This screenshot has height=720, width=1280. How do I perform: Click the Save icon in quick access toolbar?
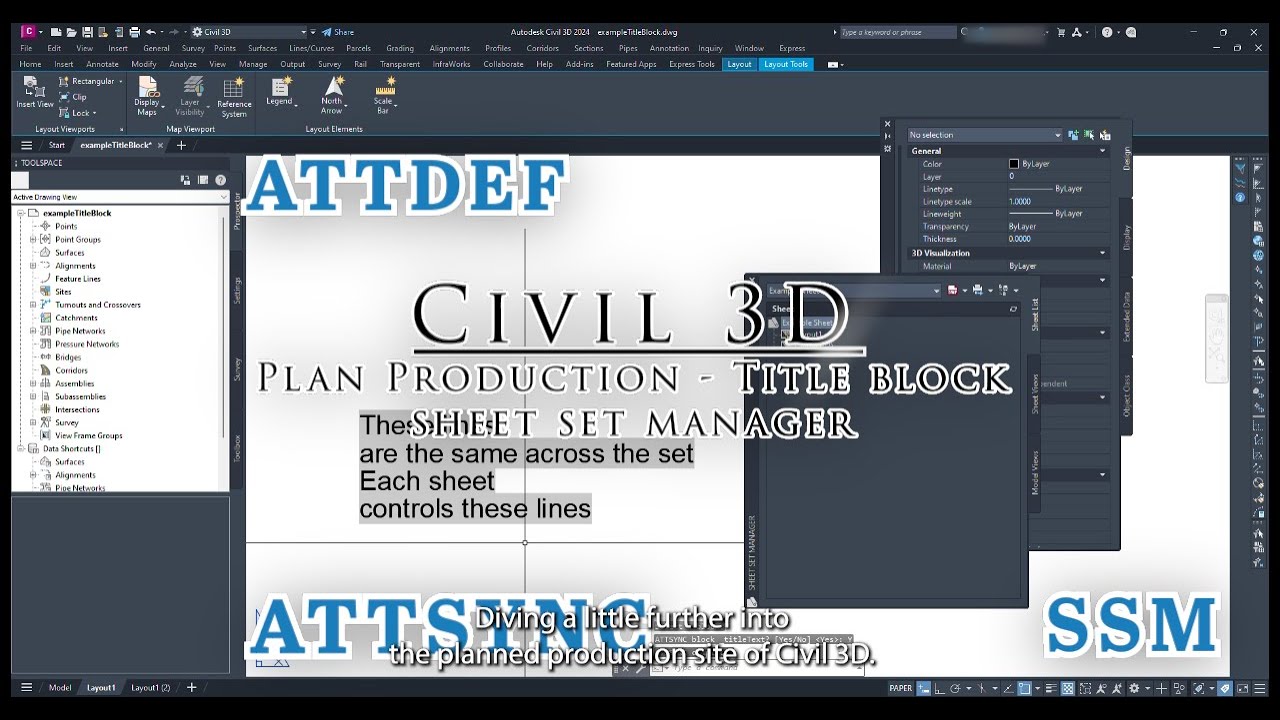[88, 32]
